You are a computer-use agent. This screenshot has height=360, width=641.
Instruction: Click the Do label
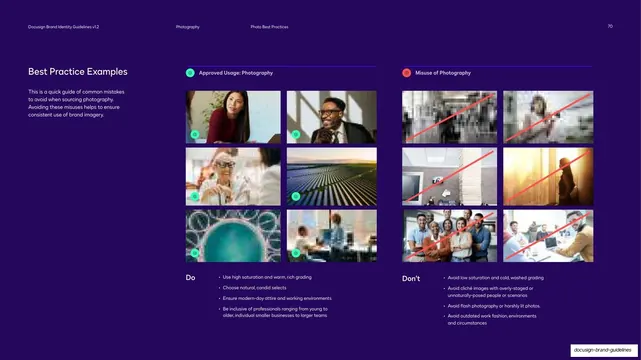(x=190, y=277)
